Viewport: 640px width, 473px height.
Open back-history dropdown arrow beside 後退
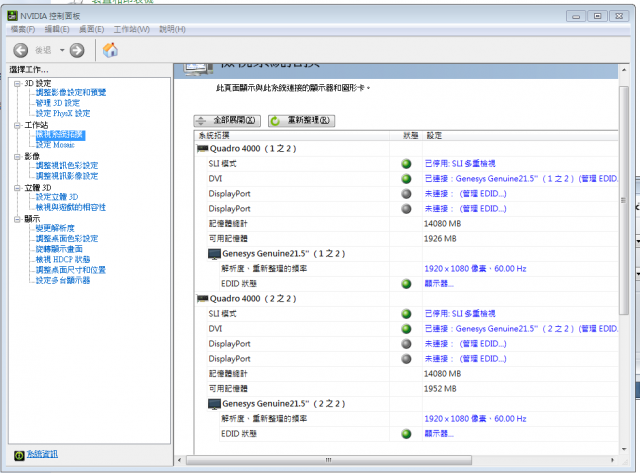(62, 51)
